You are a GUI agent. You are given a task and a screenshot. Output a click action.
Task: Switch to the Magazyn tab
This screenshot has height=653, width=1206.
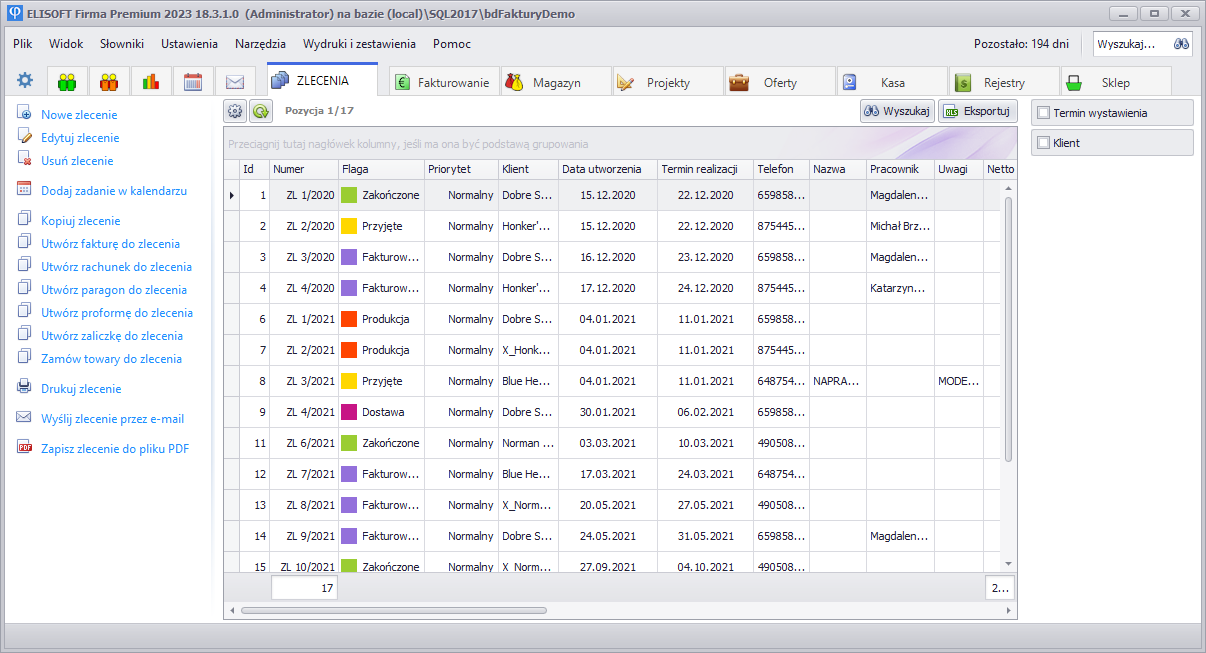pyautogui.click(x=556, y=83)
